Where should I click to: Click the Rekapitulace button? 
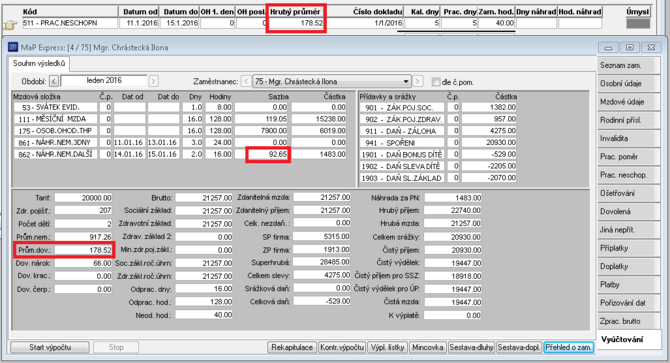292,347
